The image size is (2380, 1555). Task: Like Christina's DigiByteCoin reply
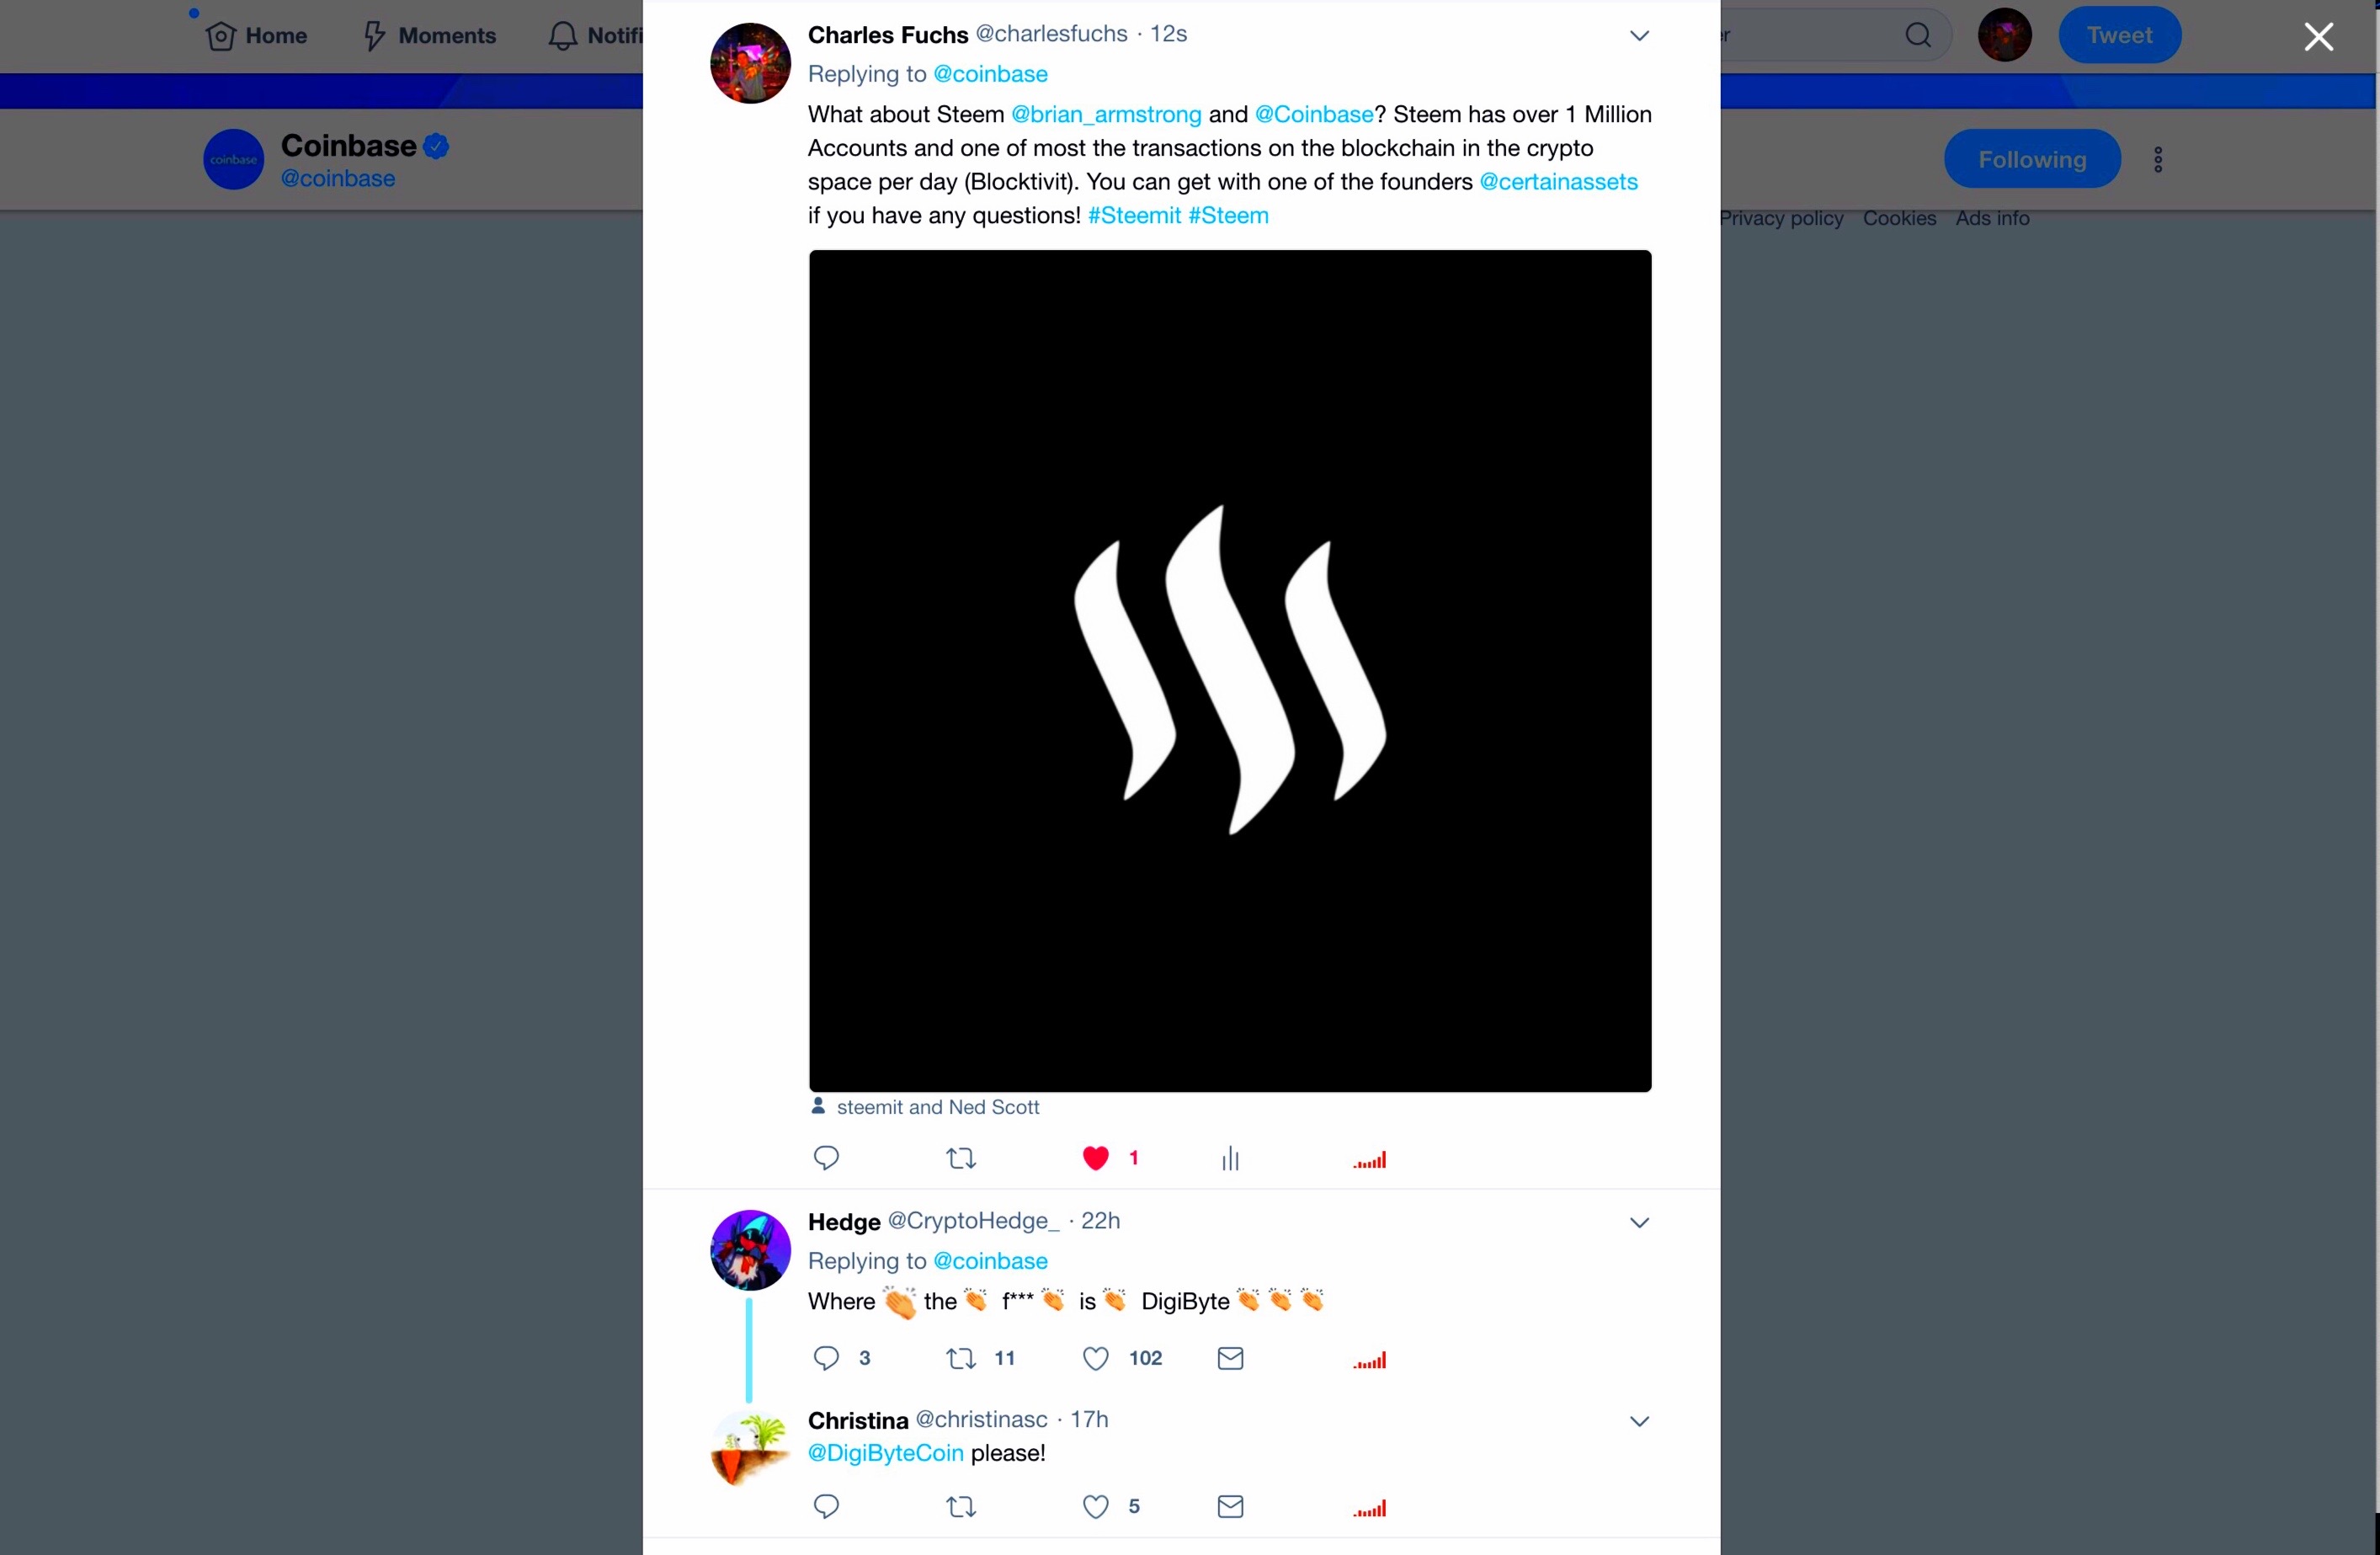pyautogui.click(x=1096, y=1506)
